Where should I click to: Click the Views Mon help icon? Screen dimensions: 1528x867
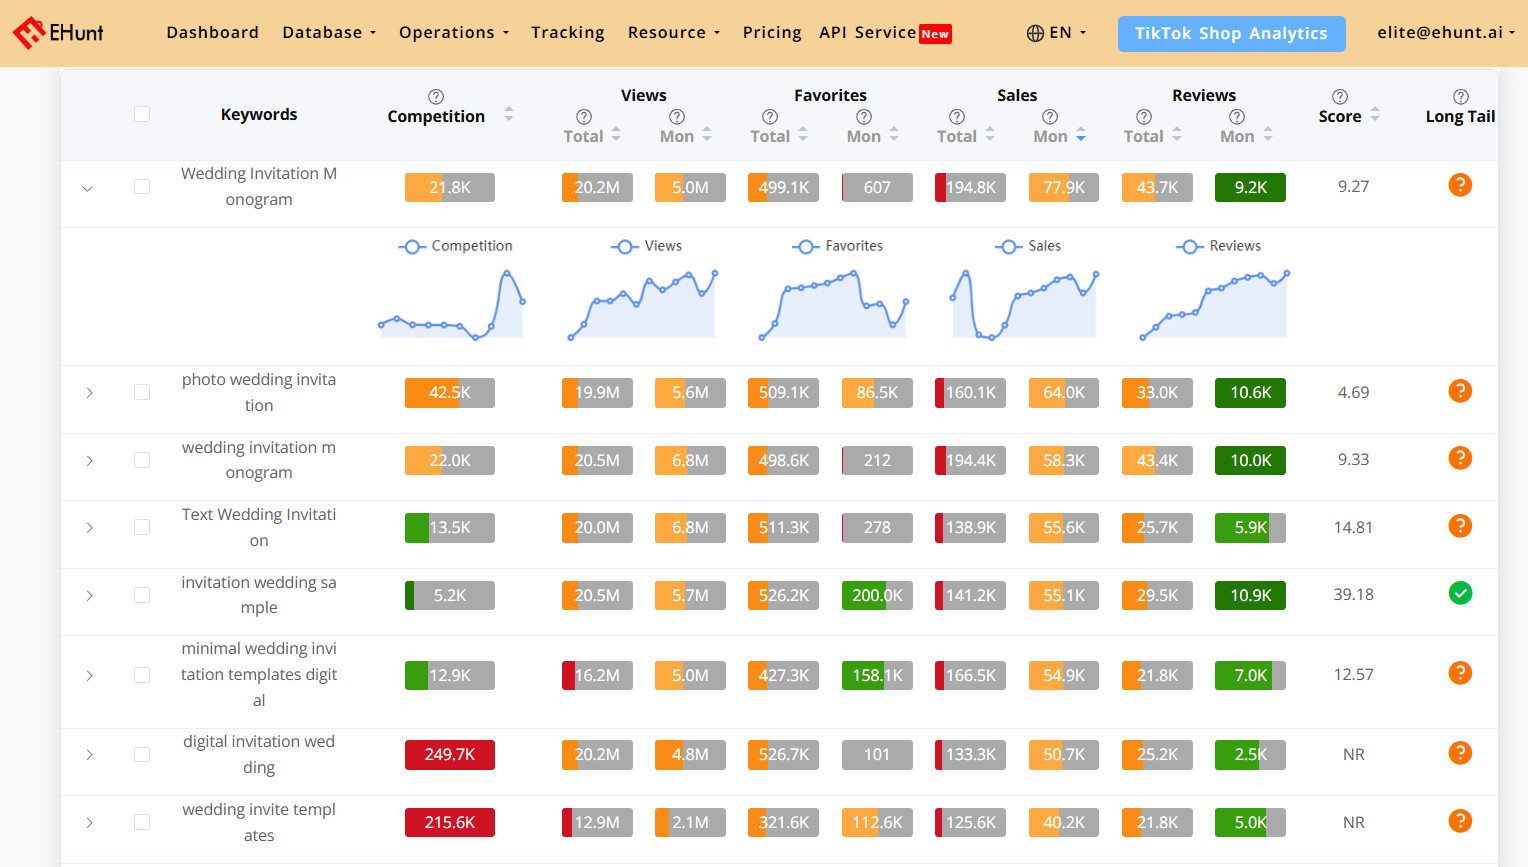tap(677, 117)
